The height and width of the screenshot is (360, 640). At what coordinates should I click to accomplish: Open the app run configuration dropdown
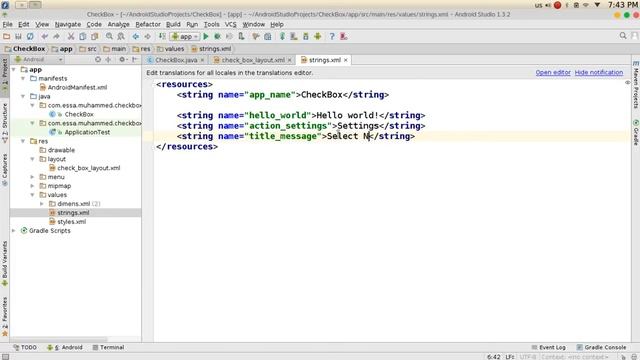[x=185, y=36]
